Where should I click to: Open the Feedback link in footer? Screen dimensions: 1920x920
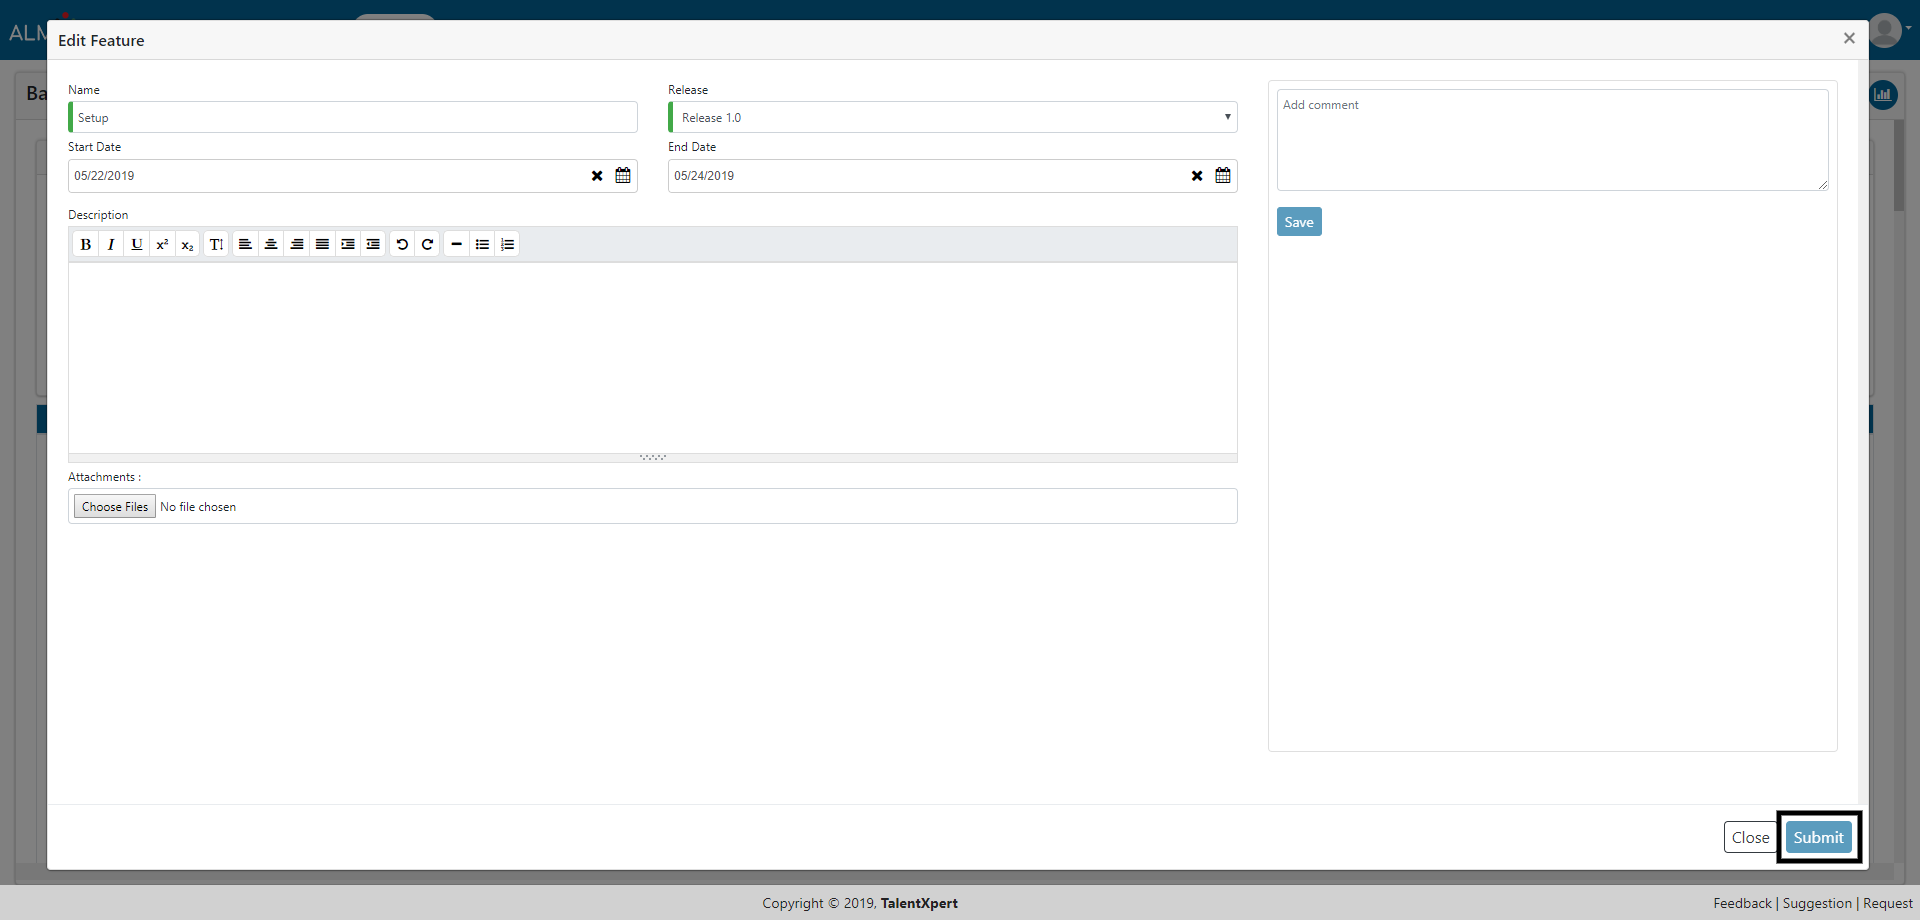tap(1742, 903)
